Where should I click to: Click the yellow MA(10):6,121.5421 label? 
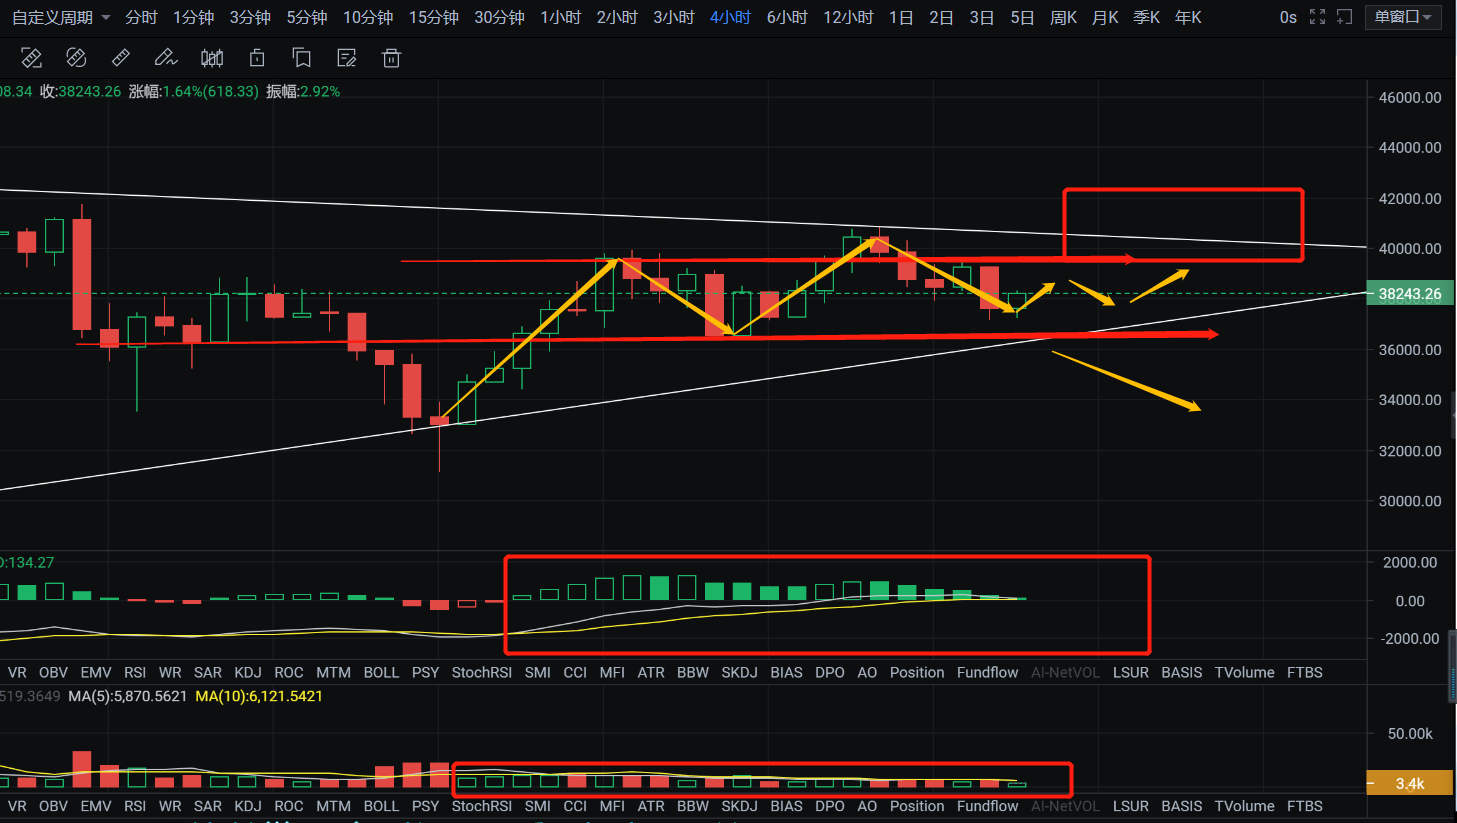[x=259, y=696]
